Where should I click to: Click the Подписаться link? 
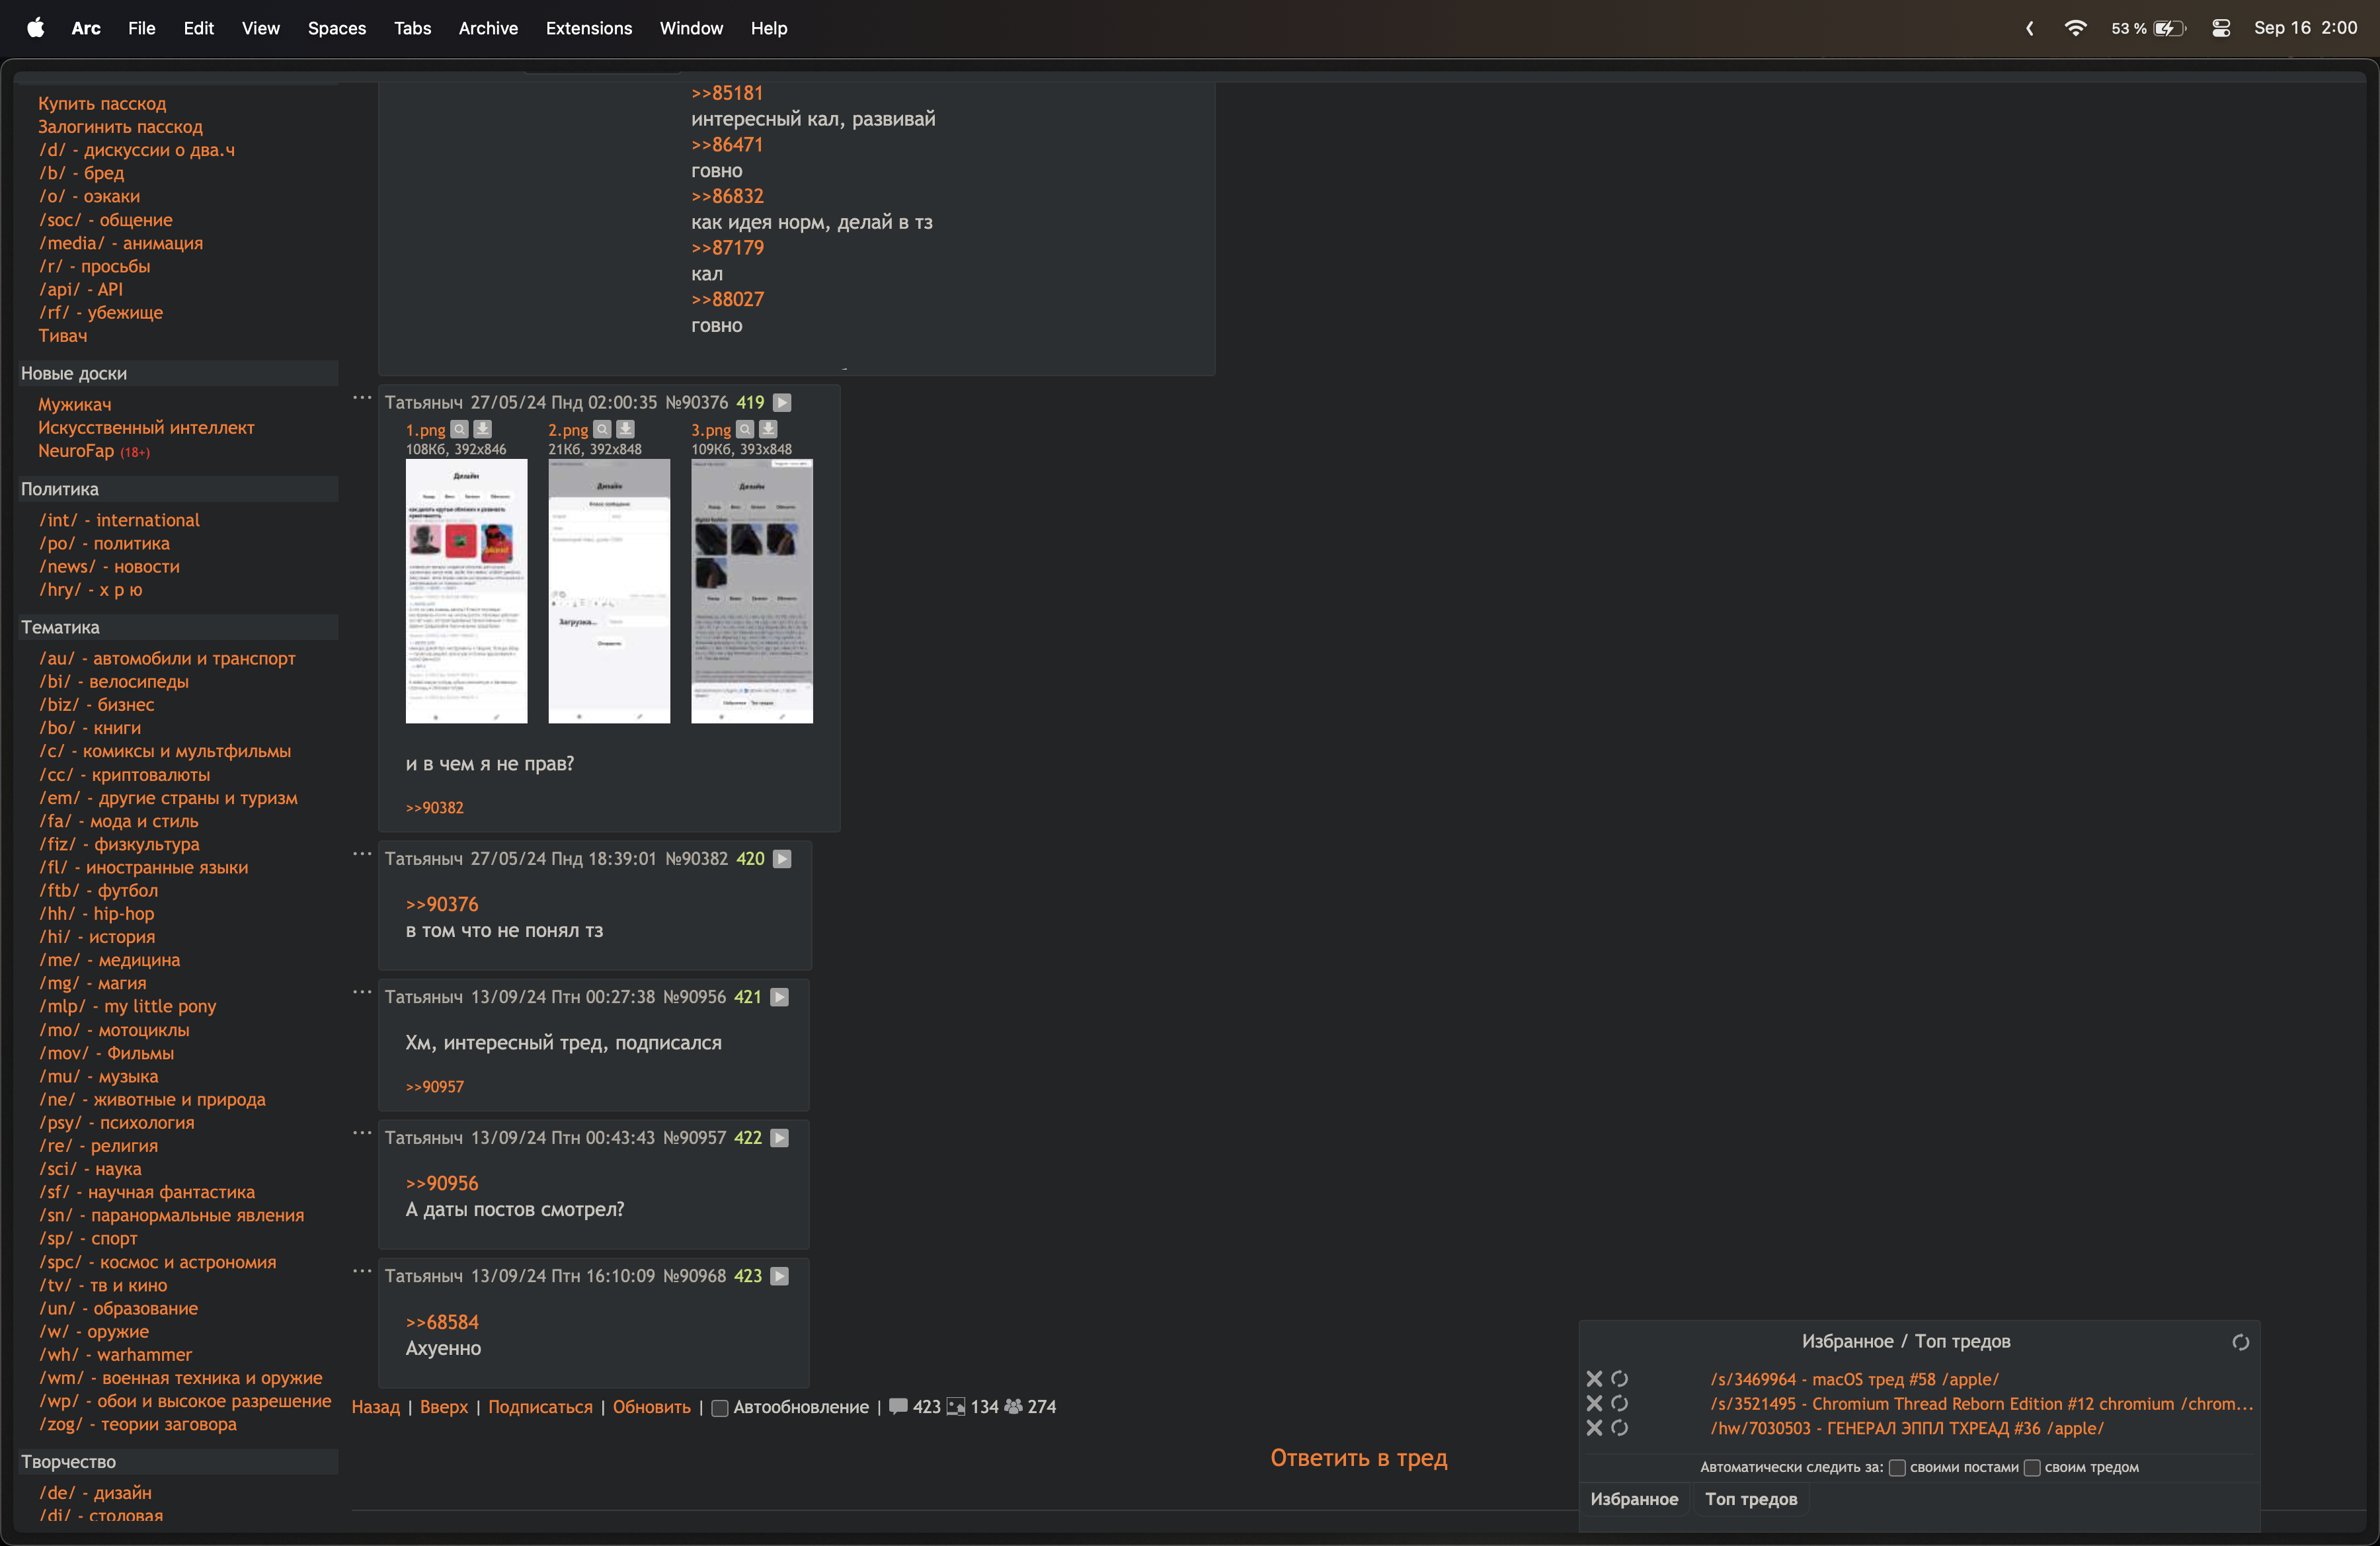point(540,1407)
